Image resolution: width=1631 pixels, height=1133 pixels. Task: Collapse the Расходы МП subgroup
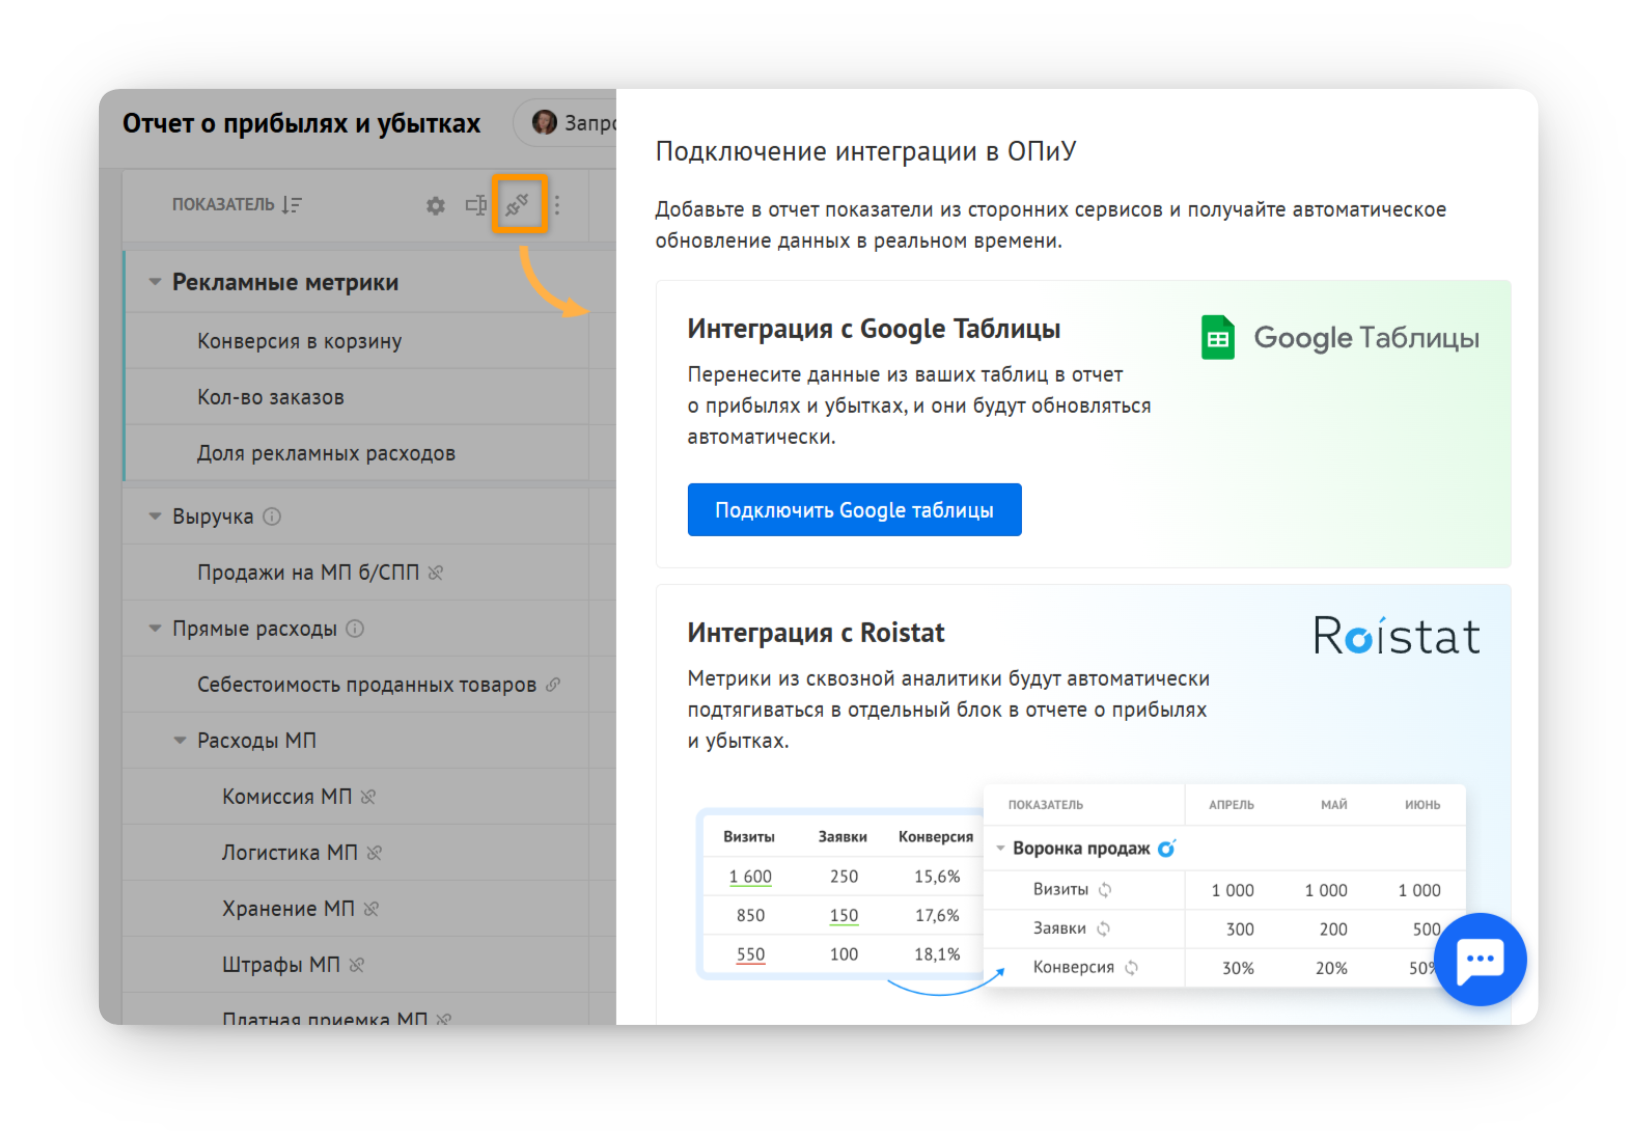[180, 741]
